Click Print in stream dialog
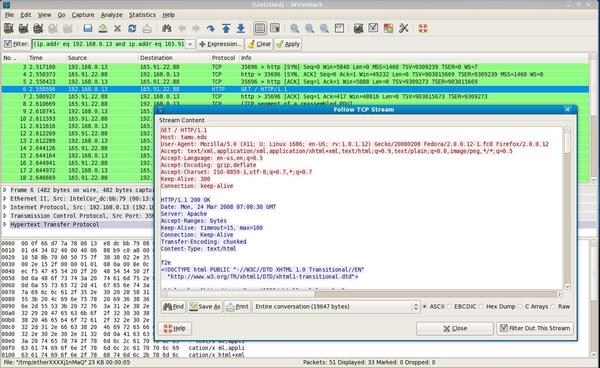The height and width of the screenshot is (368, 600). (x=237, y=307)
